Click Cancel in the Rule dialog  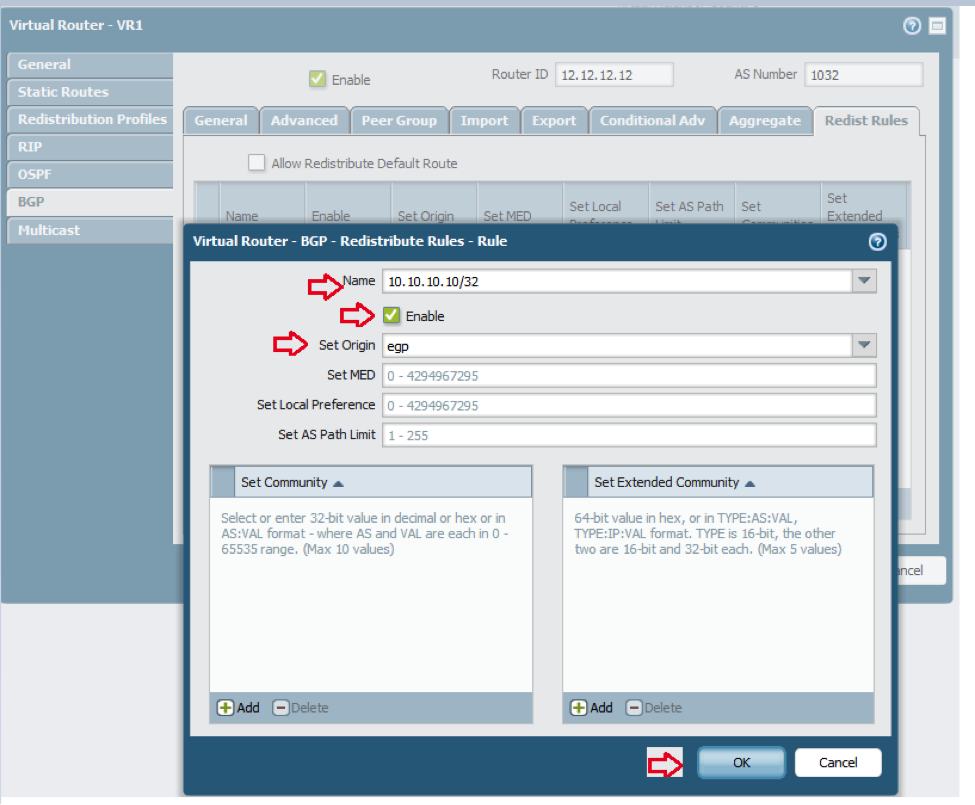838,763
